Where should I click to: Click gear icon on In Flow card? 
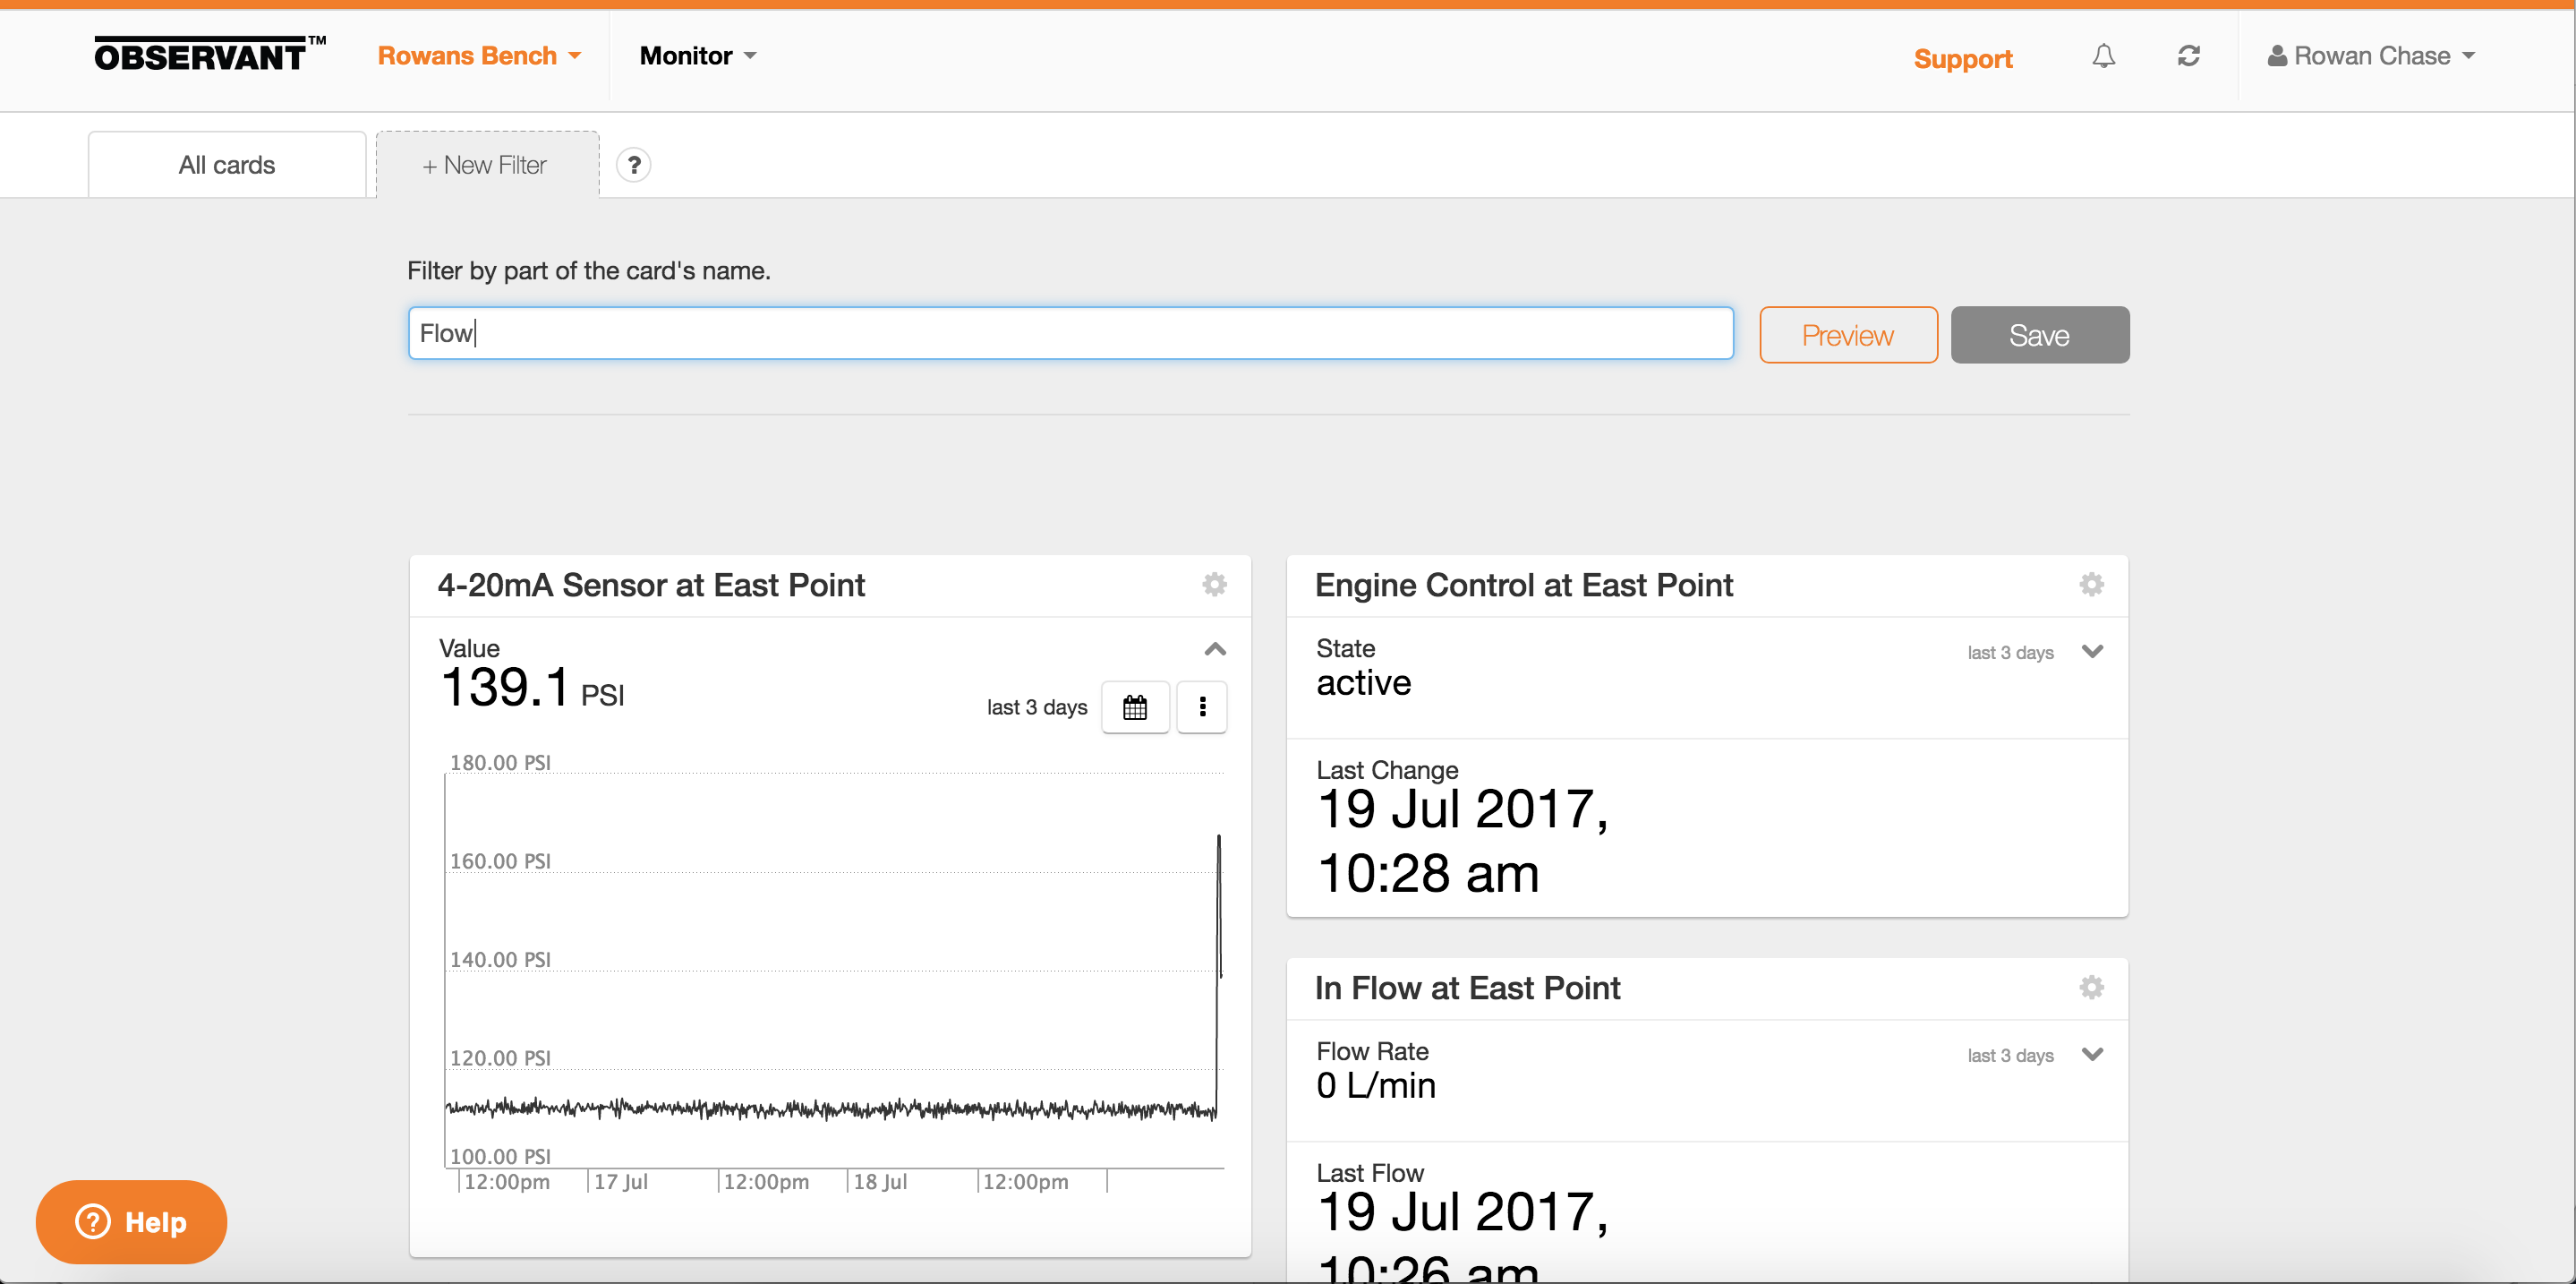click(2091, 988)
